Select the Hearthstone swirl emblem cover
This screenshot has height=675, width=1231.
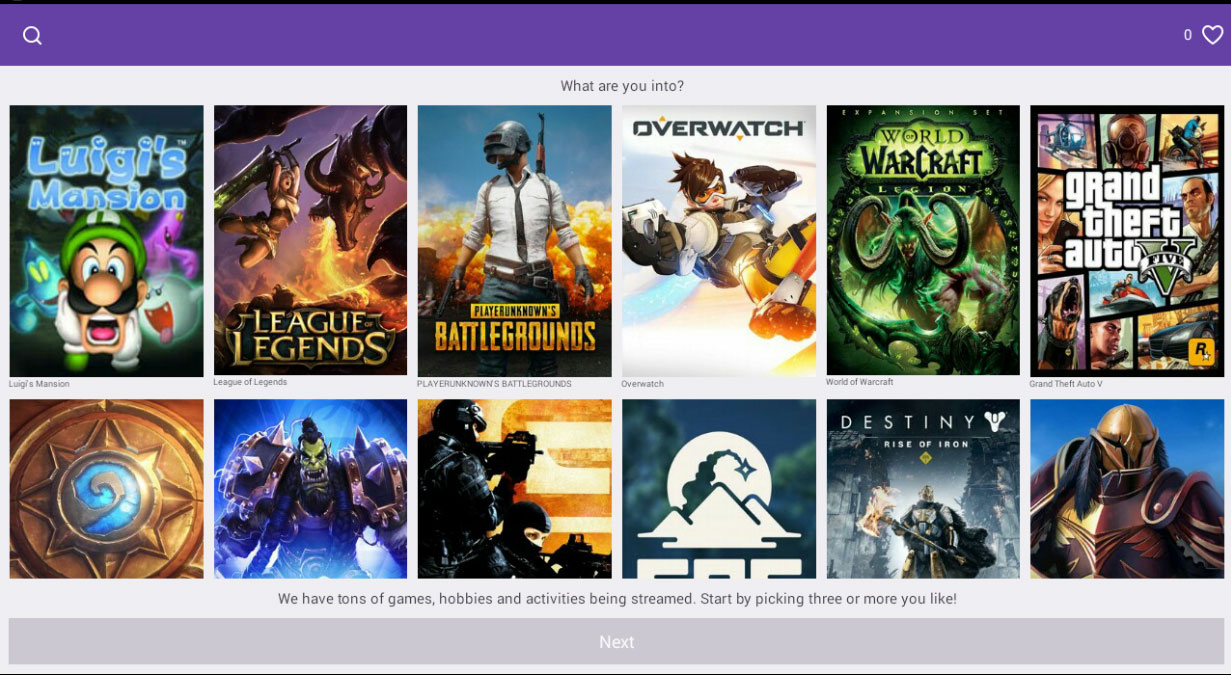click(x=106, y=489)
